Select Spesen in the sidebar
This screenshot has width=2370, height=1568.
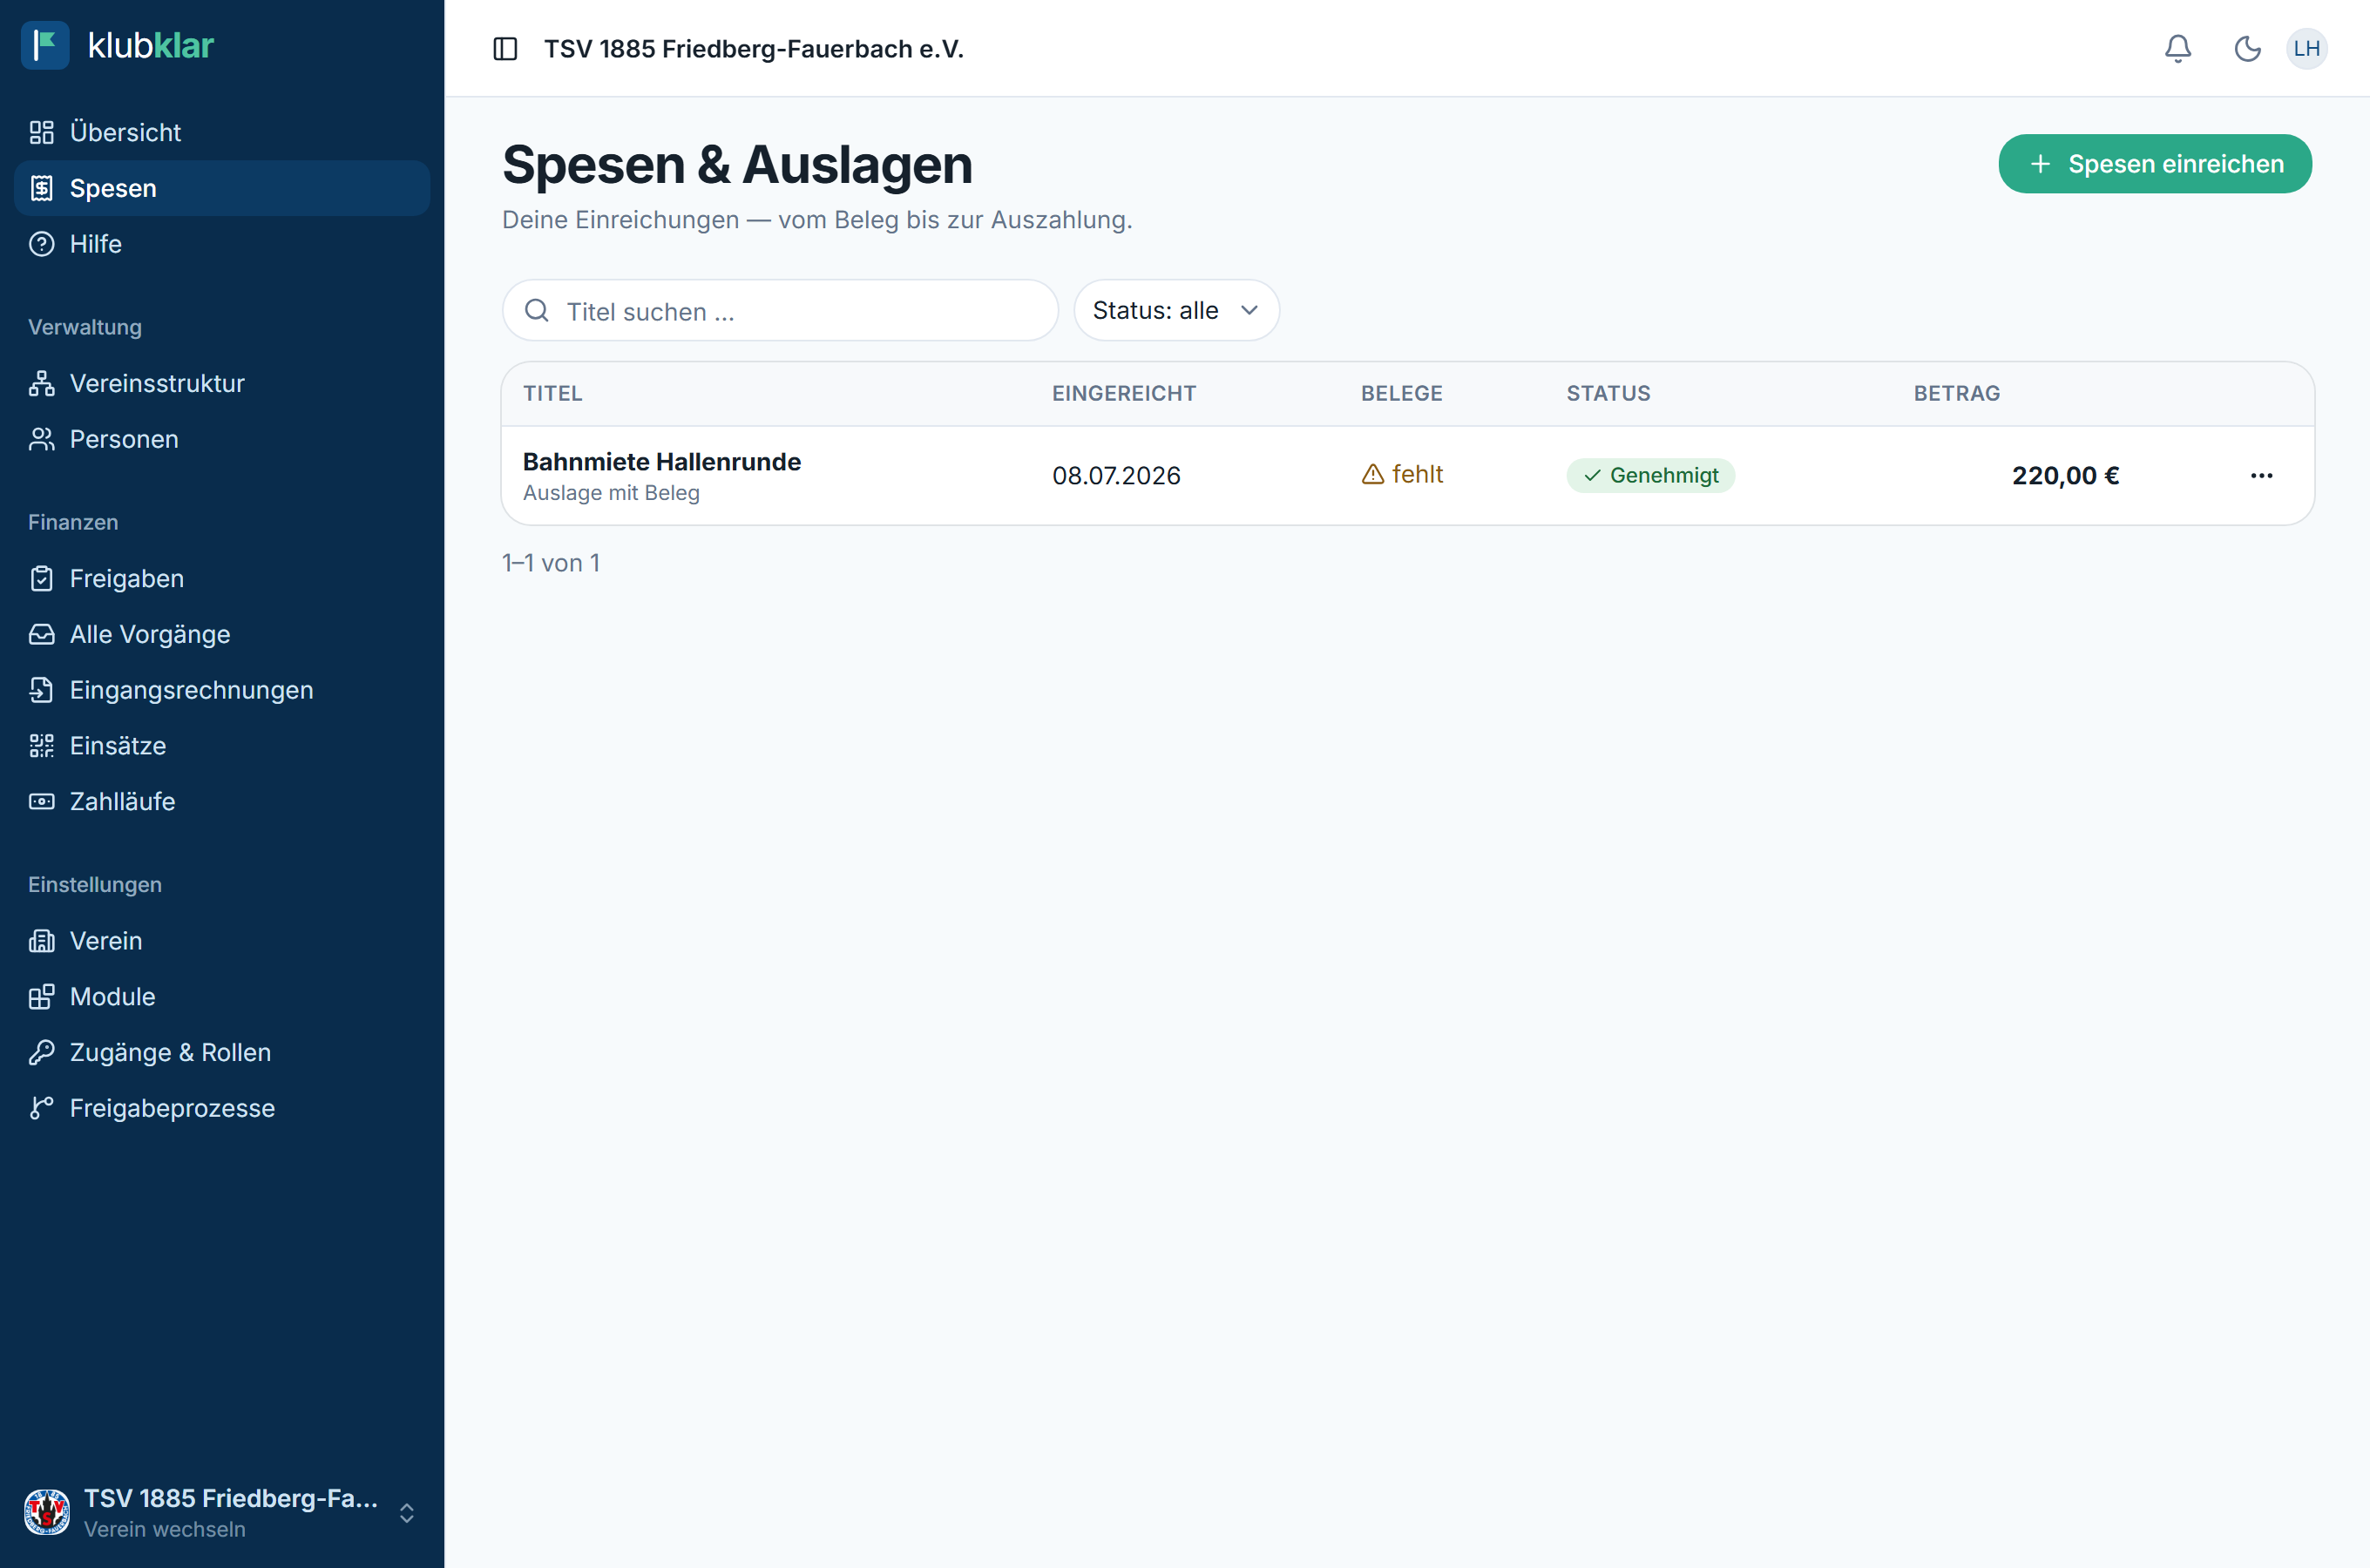point(222,188)
